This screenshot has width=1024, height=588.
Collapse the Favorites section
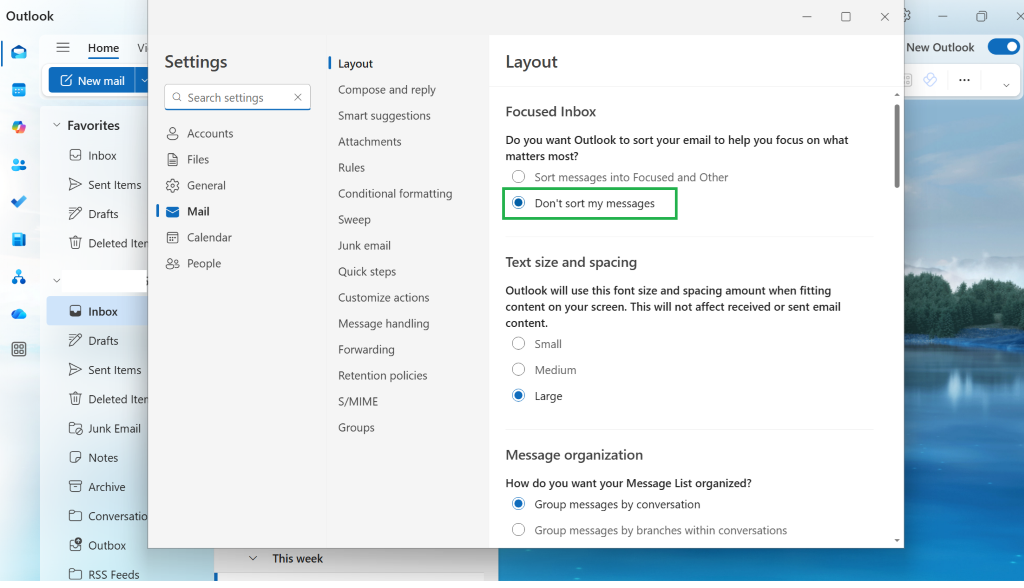tap(57, 125)
